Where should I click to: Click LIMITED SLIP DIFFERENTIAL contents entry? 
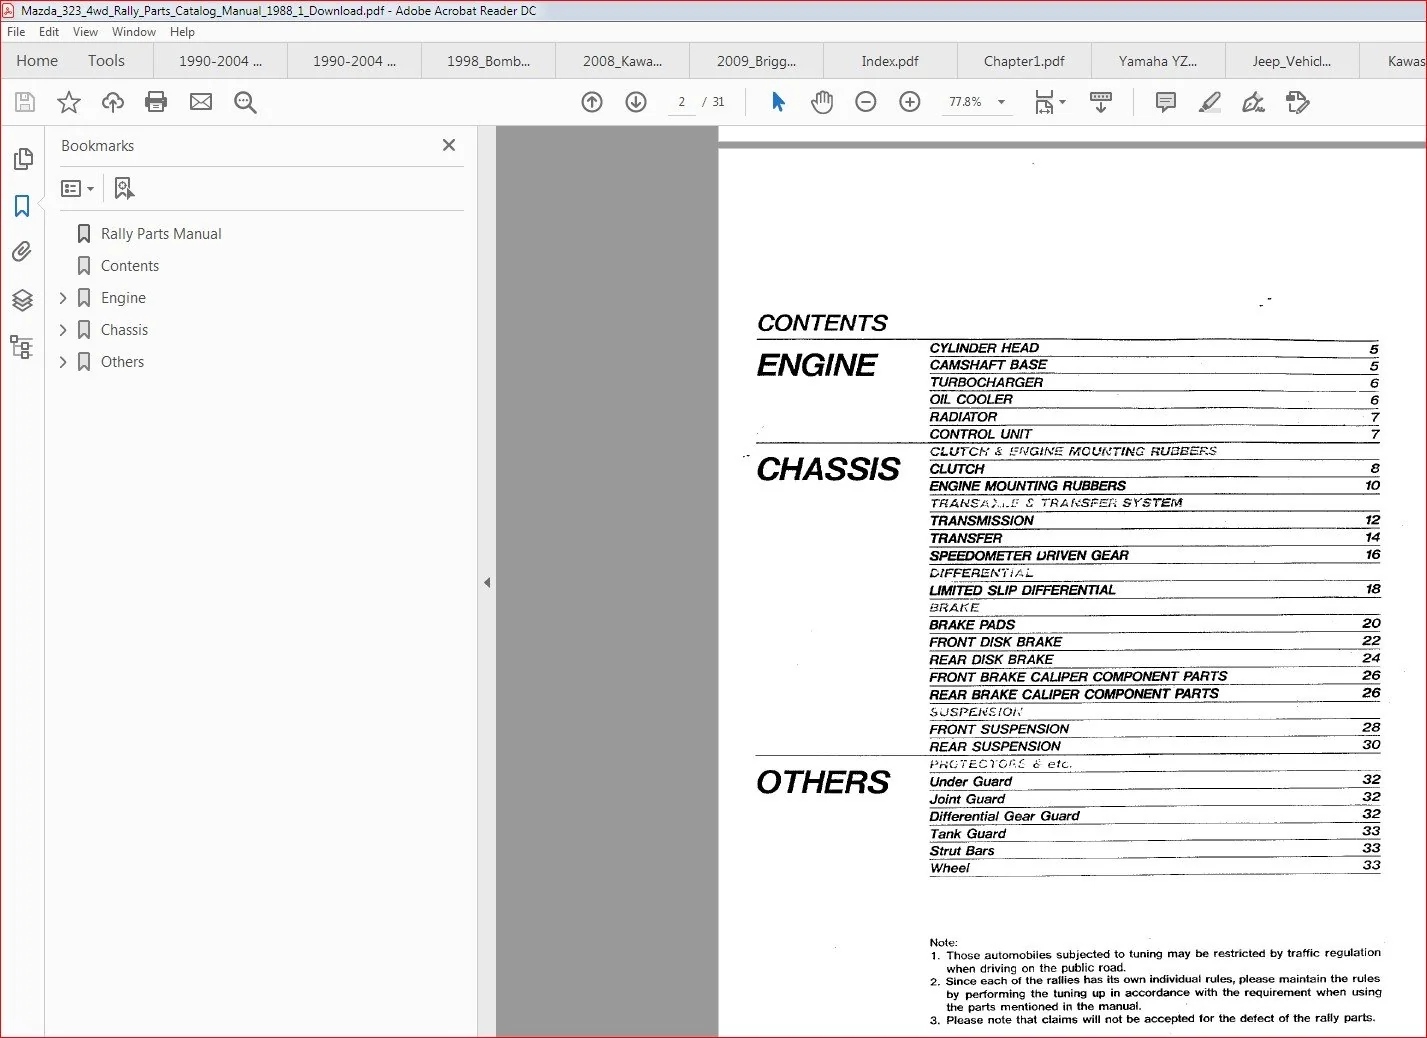point(1022,590)
